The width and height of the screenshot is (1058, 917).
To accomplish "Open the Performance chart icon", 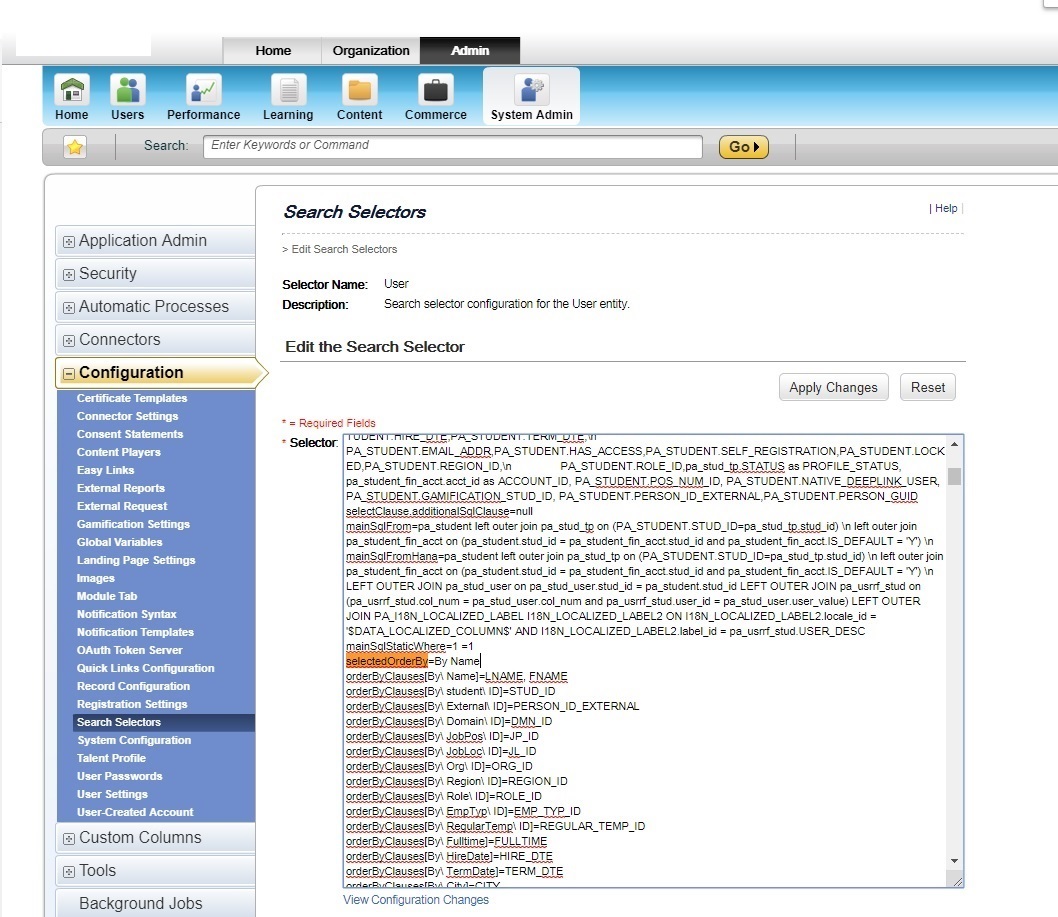I will pyautogui.click(x=203, y=90).
